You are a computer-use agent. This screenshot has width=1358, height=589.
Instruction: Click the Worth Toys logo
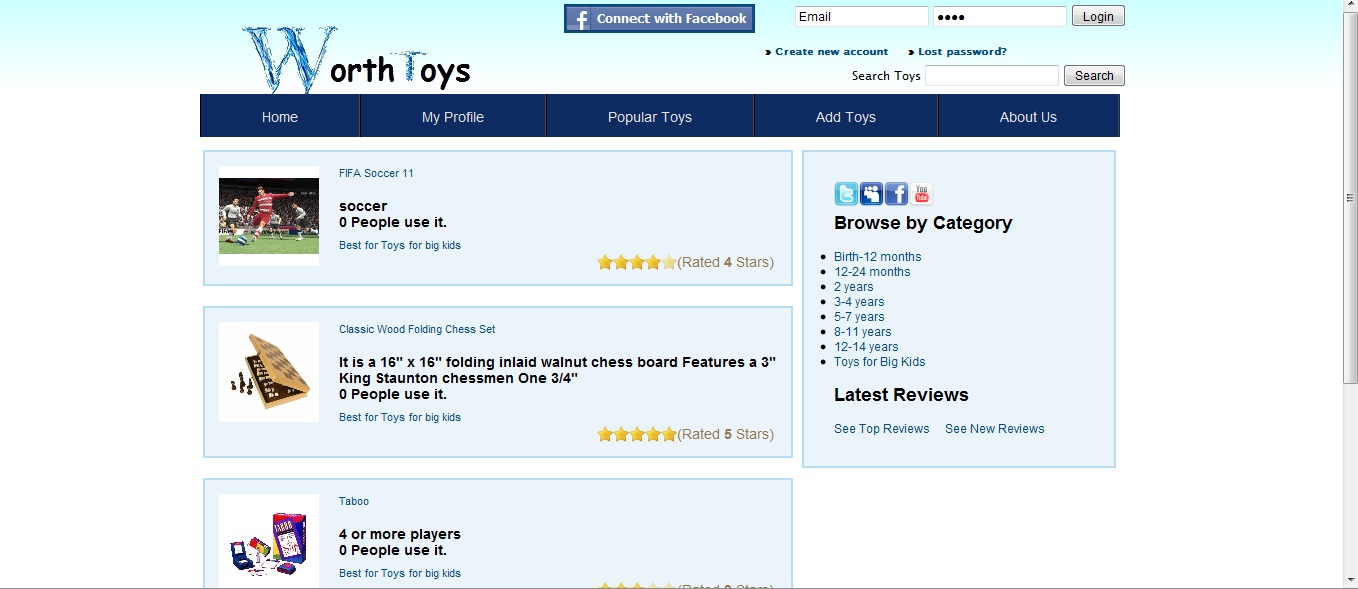pyautogui.click(x=355, y=62)
